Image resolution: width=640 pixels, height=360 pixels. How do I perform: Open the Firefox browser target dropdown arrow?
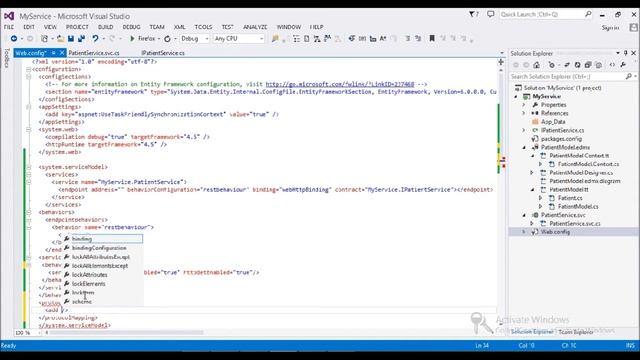tap(159, 39)
